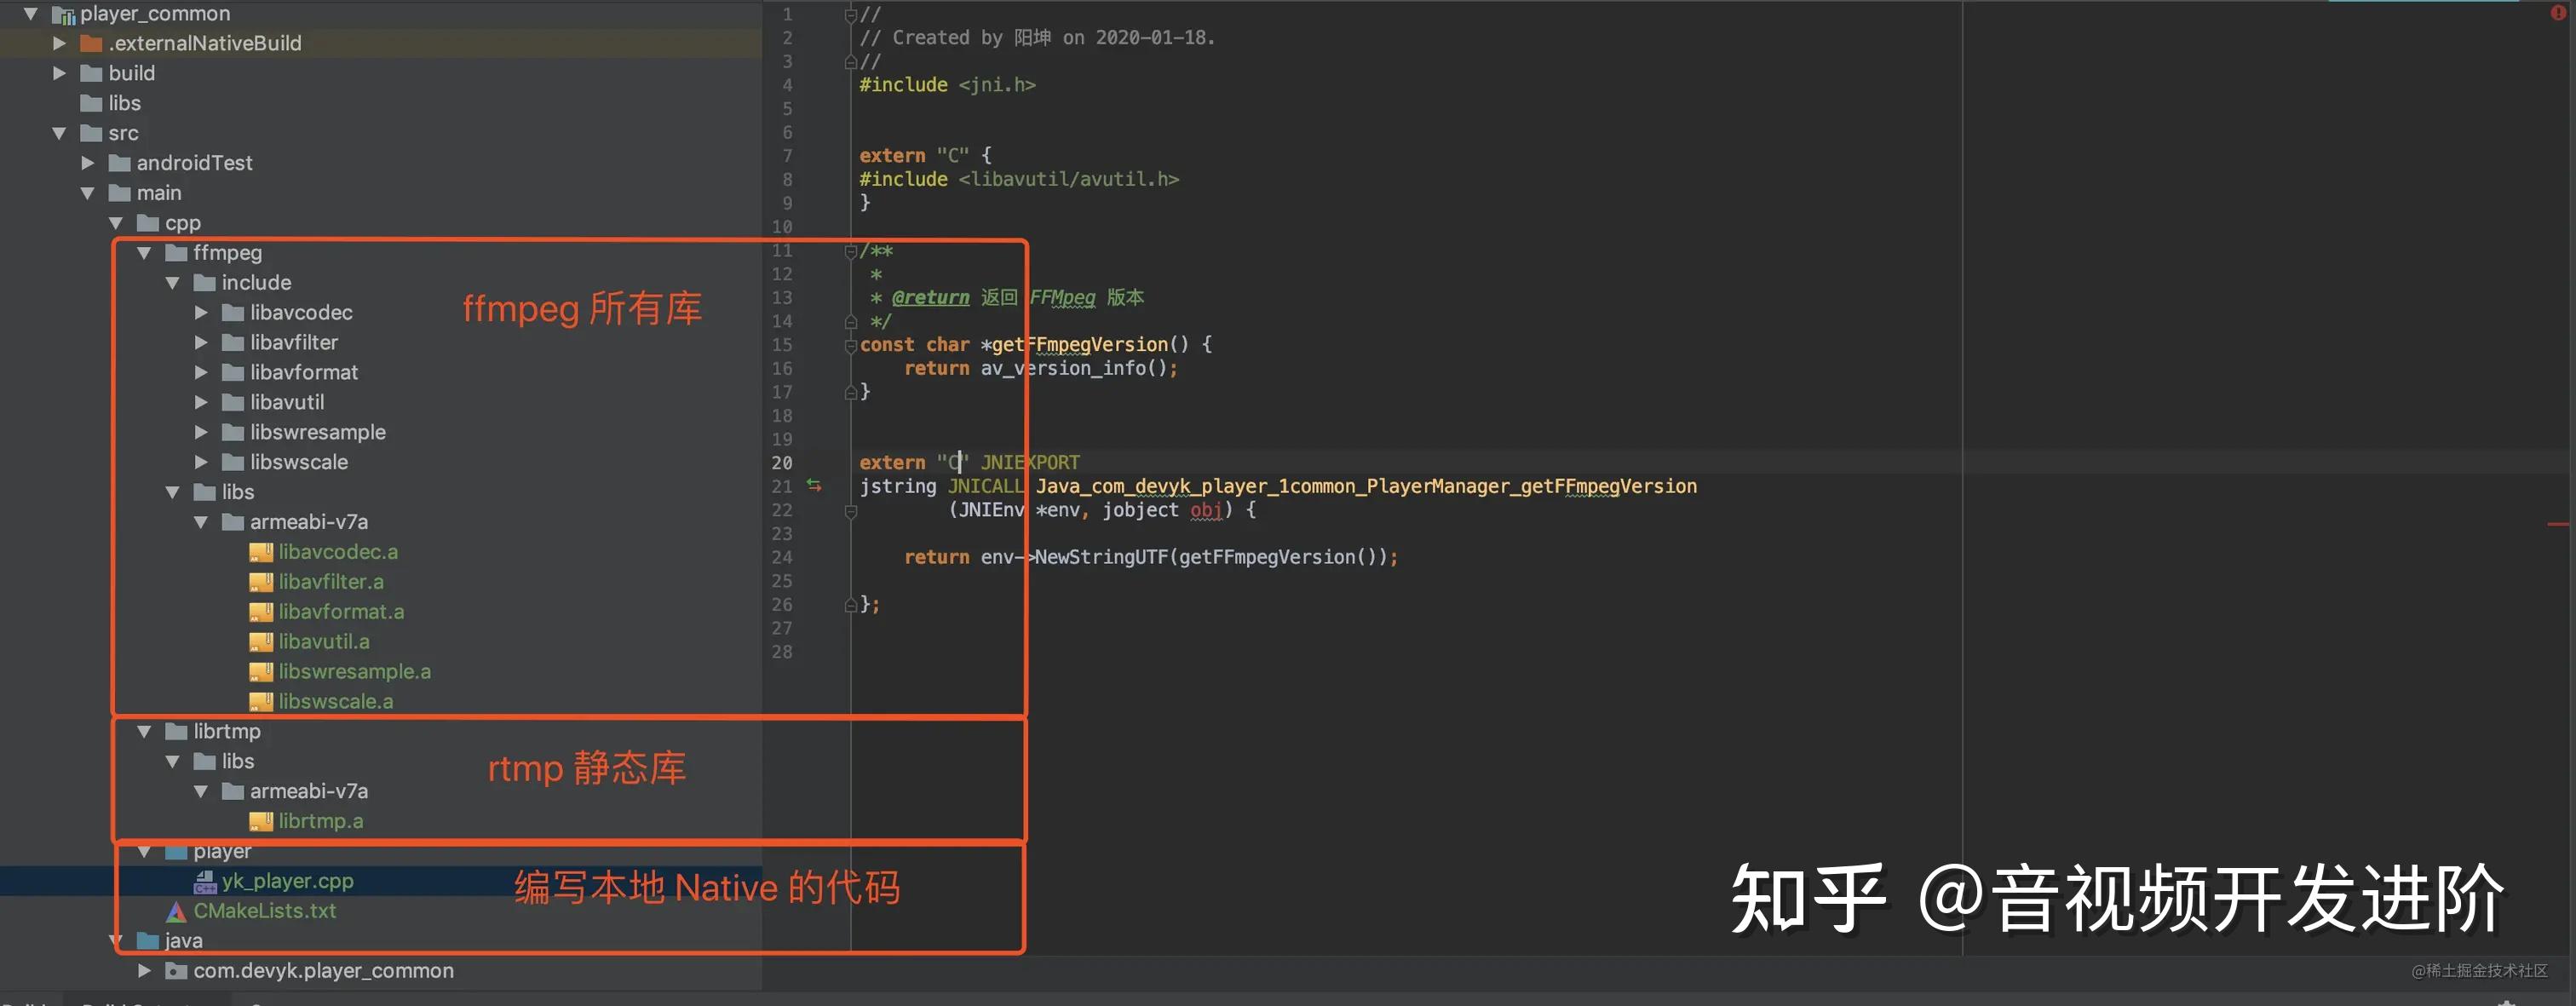Fold the doc comment at line 11
This screenshot has width=2576, height=1006.
tap(850, 251)
